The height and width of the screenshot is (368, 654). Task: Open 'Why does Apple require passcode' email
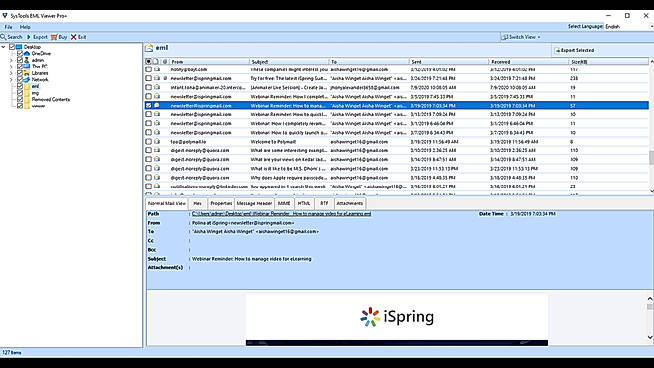tap(289, 178)
